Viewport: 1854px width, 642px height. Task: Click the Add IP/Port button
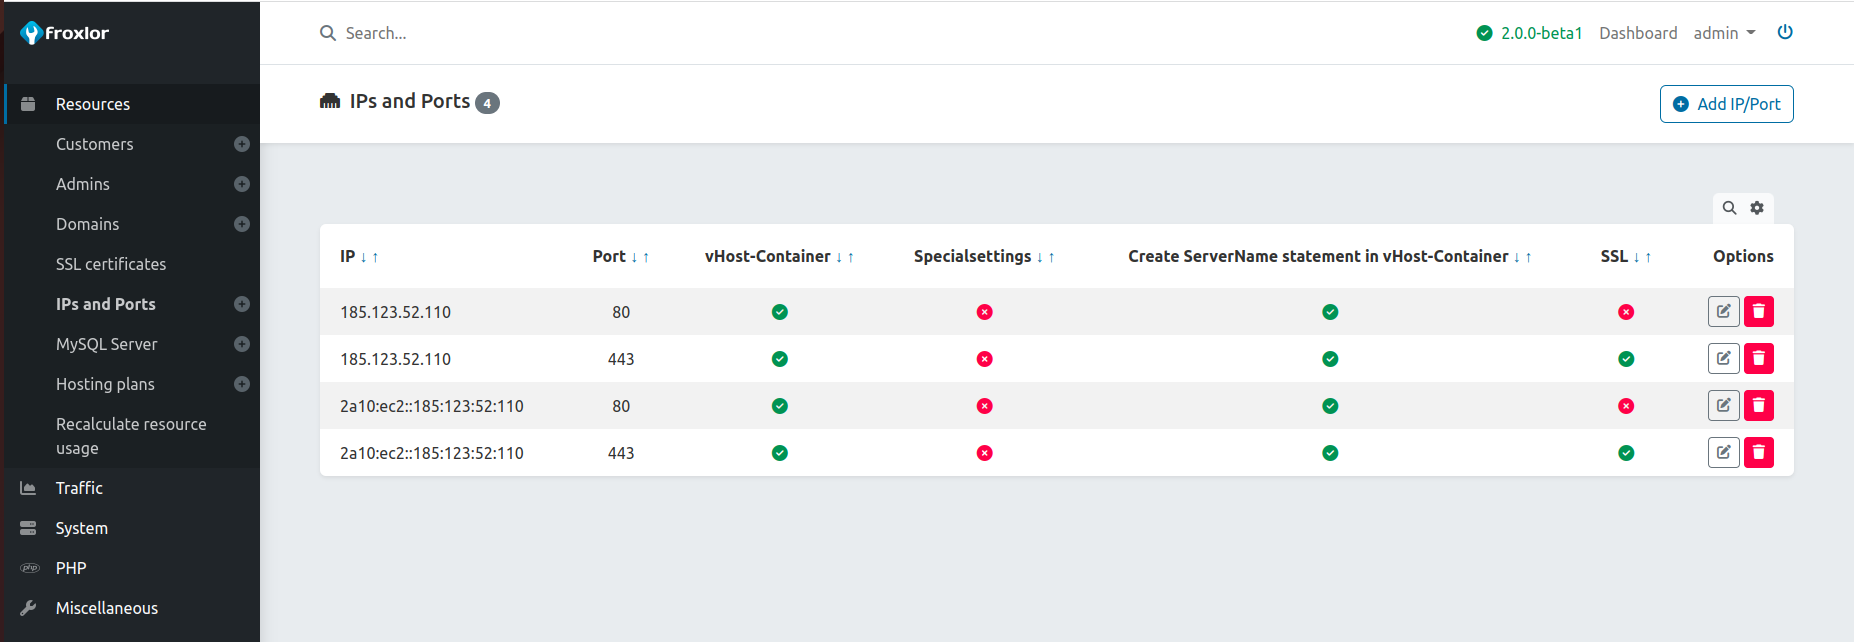click(x=1726, y=104)
